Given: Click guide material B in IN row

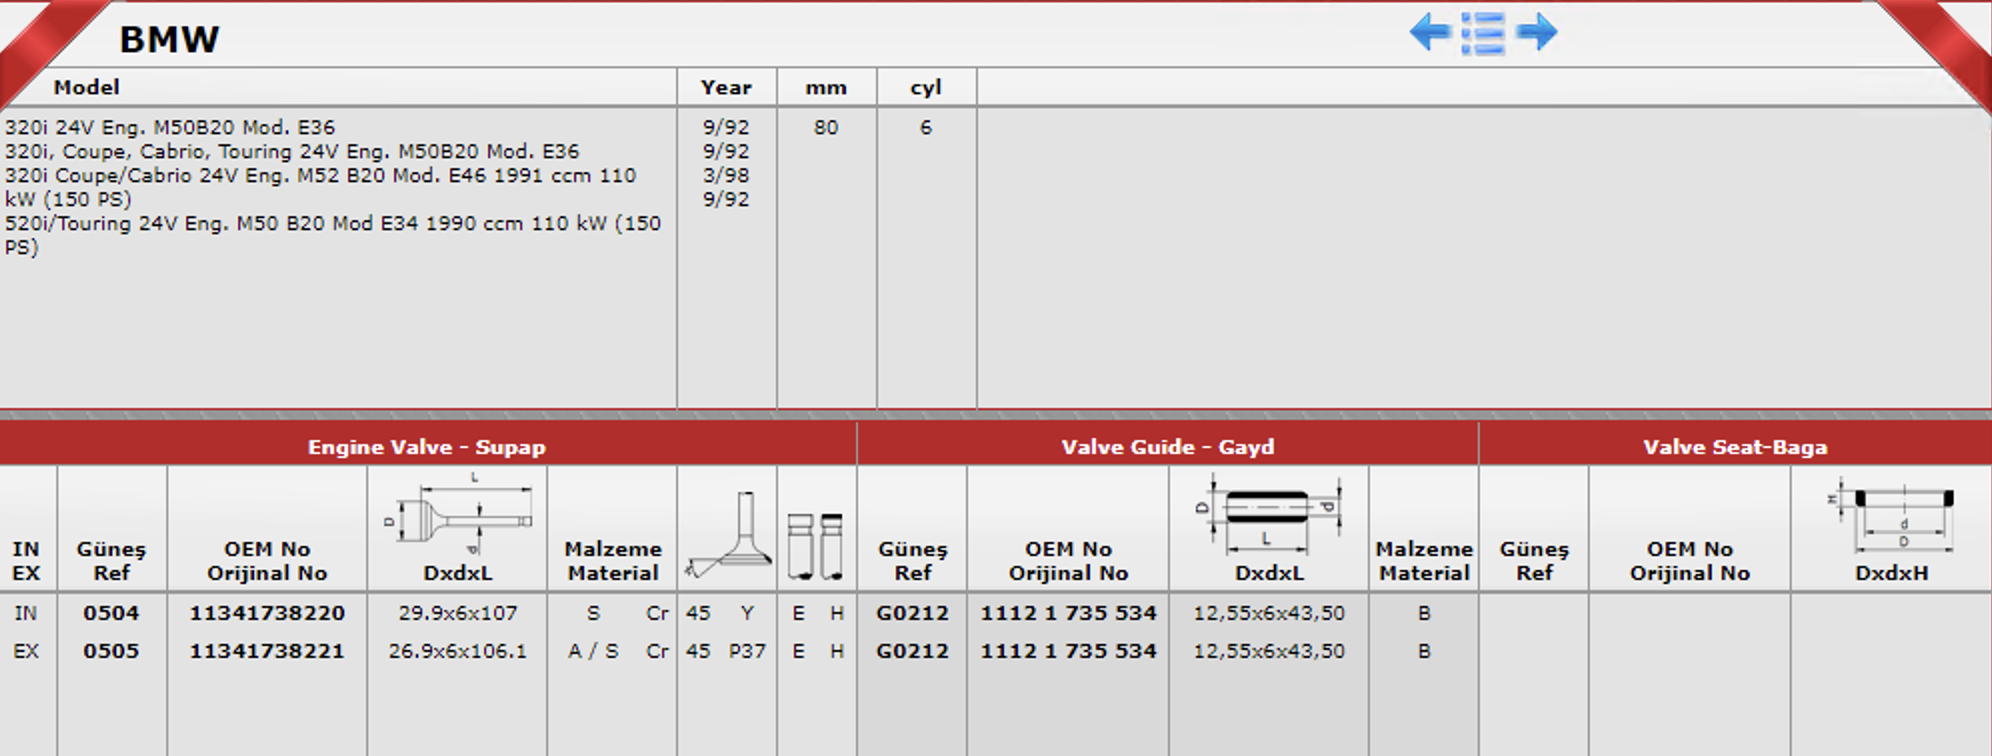Looking at the screenshot, I should [1424, 613].
